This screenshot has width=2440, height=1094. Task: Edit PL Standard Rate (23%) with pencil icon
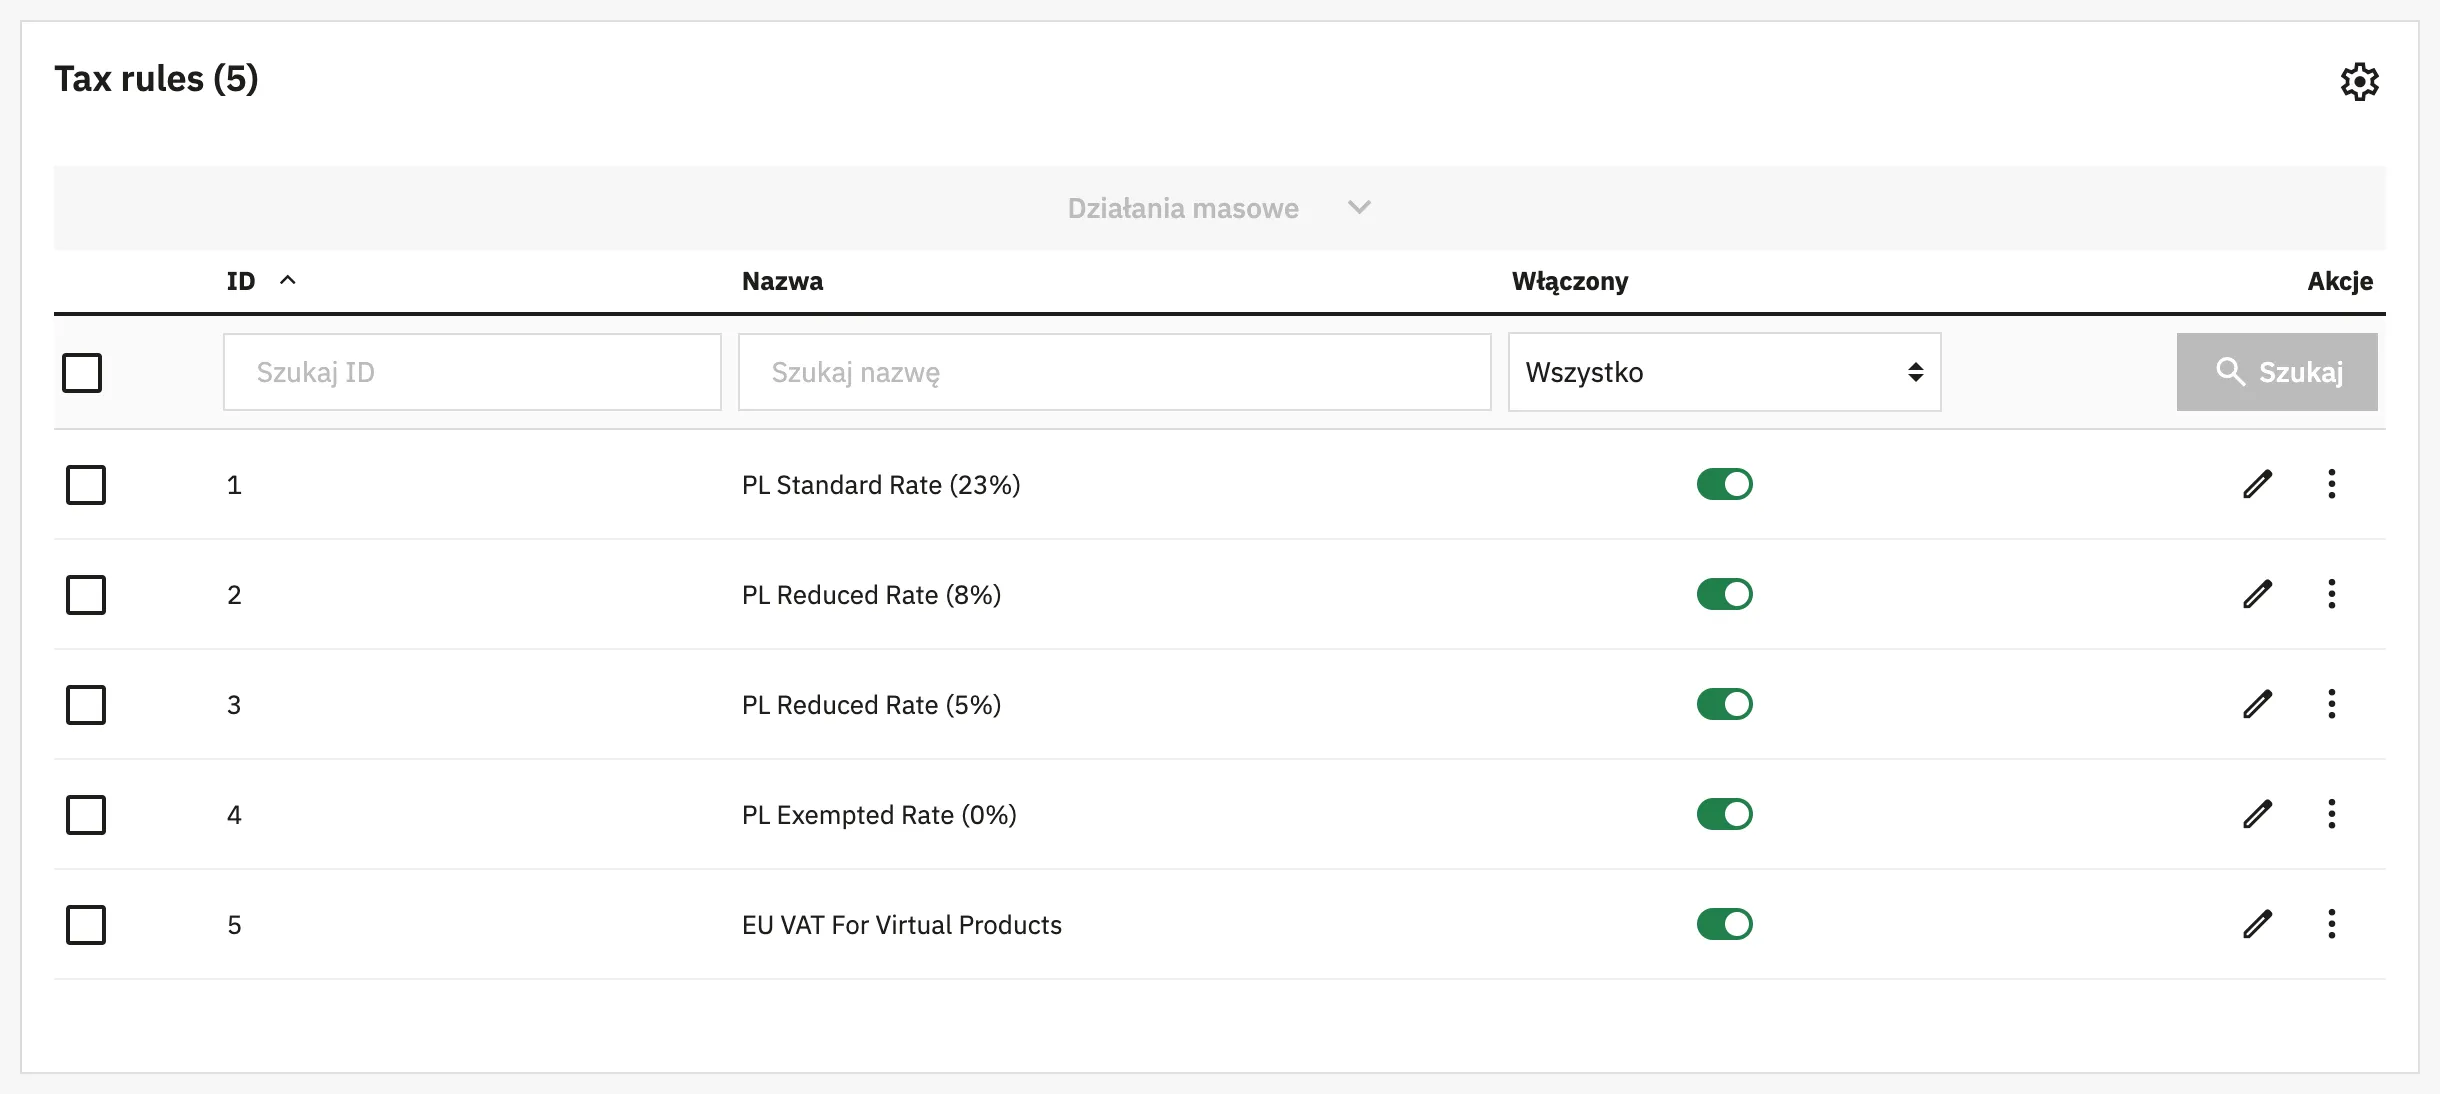pos(2257,484)
